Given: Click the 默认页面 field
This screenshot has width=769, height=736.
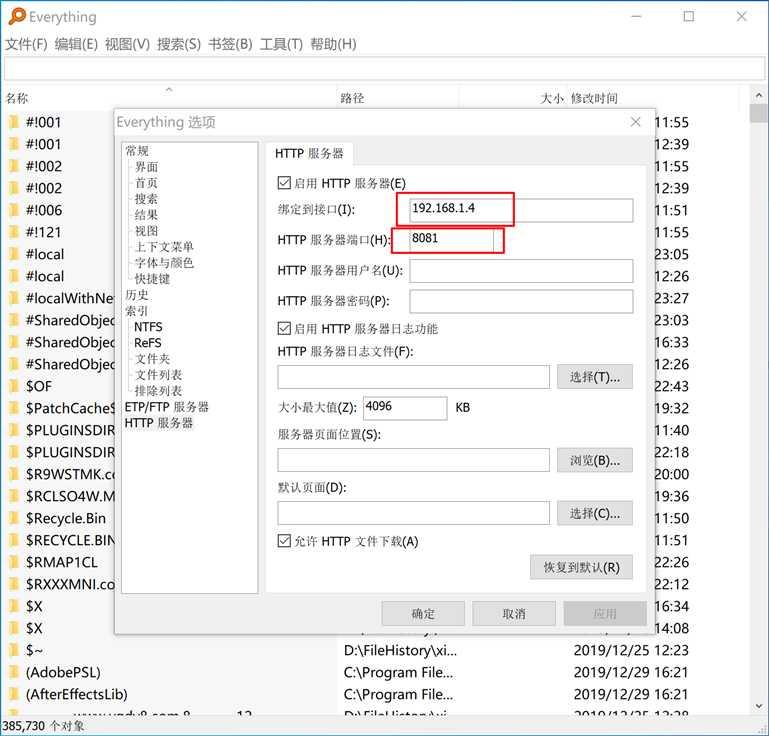Looking at the screenshot, I should tap(413, 513).
